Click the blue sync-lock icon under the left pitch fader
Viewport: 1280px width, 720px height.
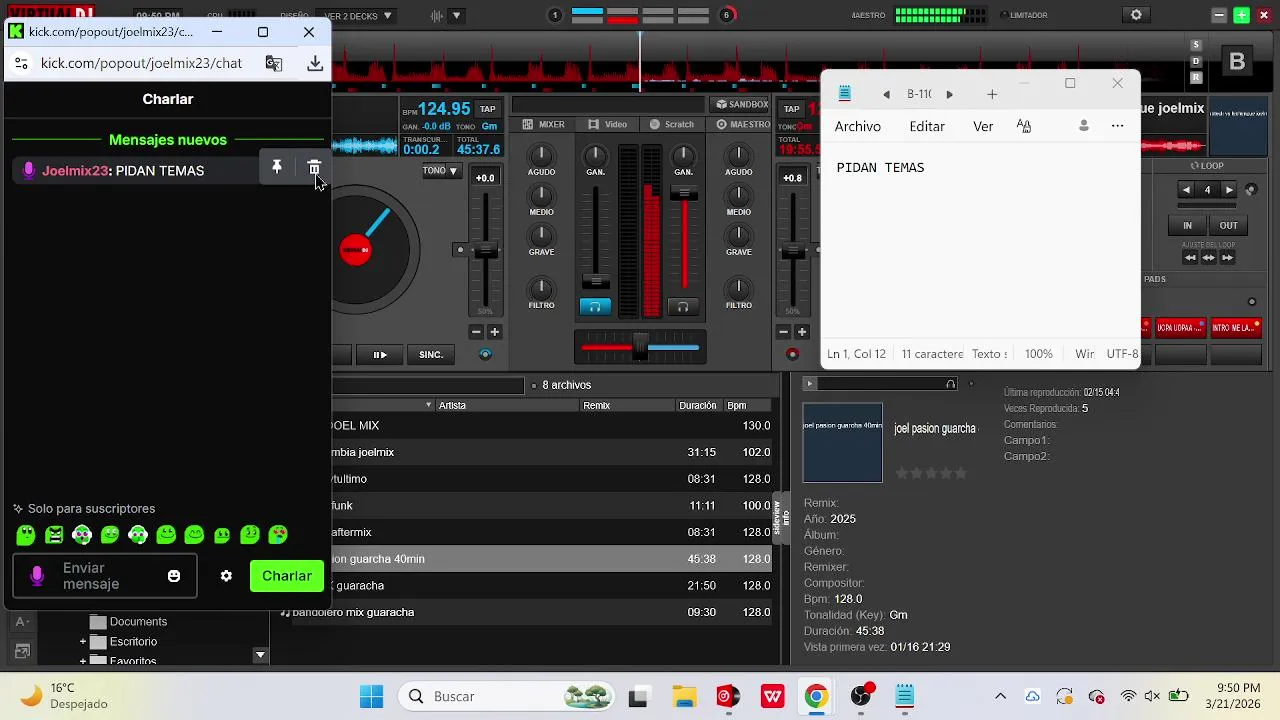click(485, 354)
